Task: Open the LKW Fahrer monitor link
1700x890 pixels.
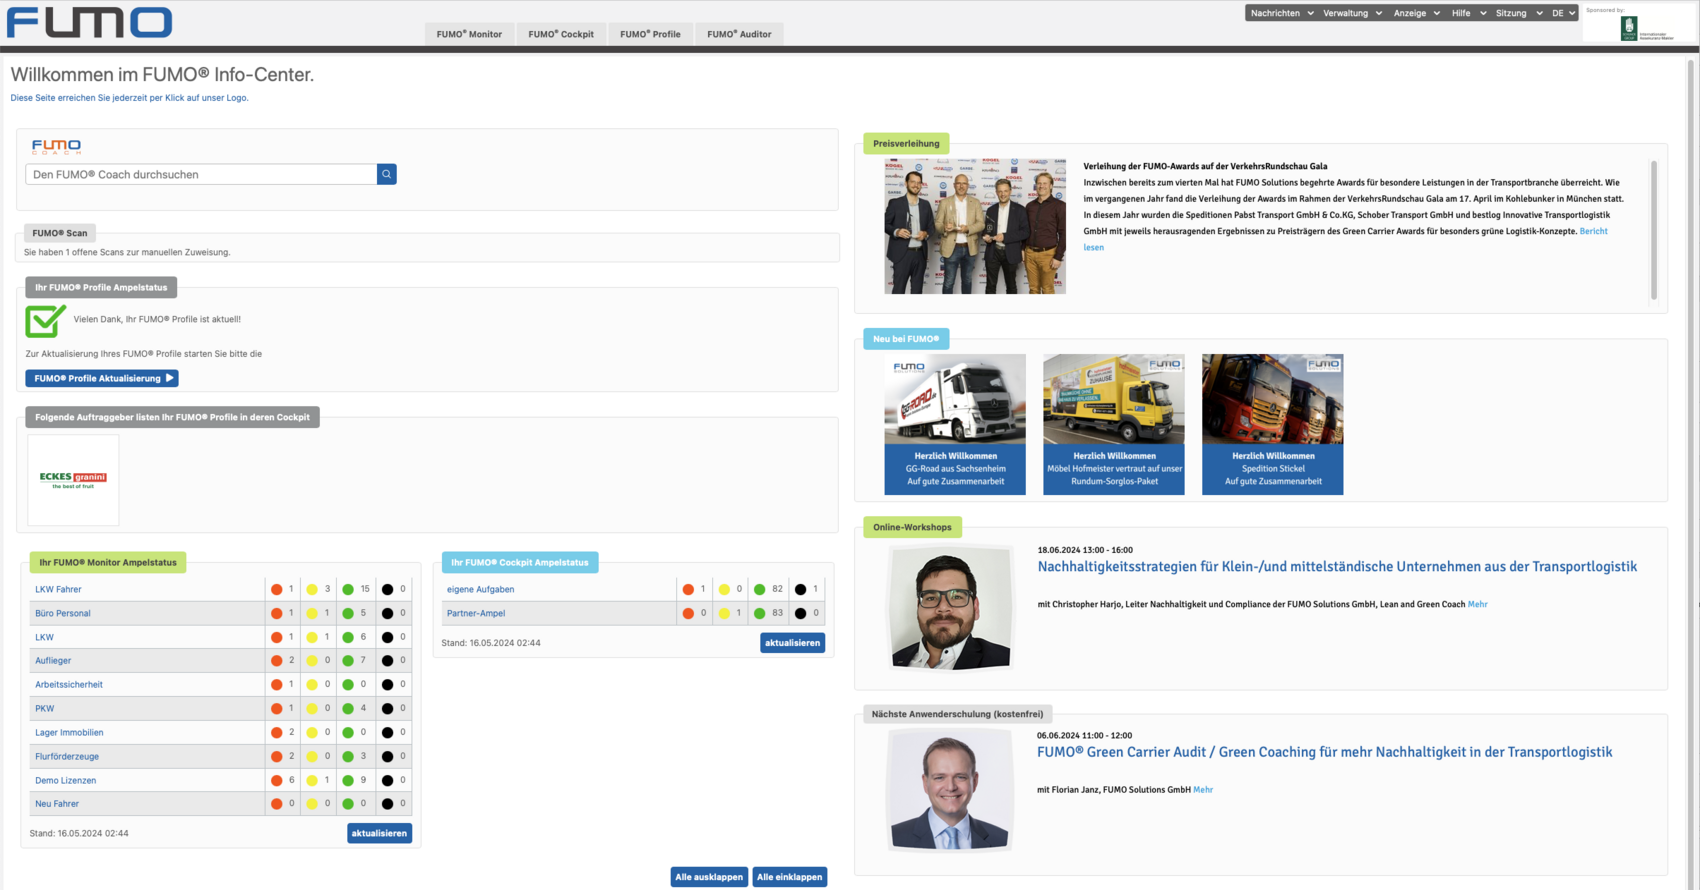Action: tap(58, 589)
